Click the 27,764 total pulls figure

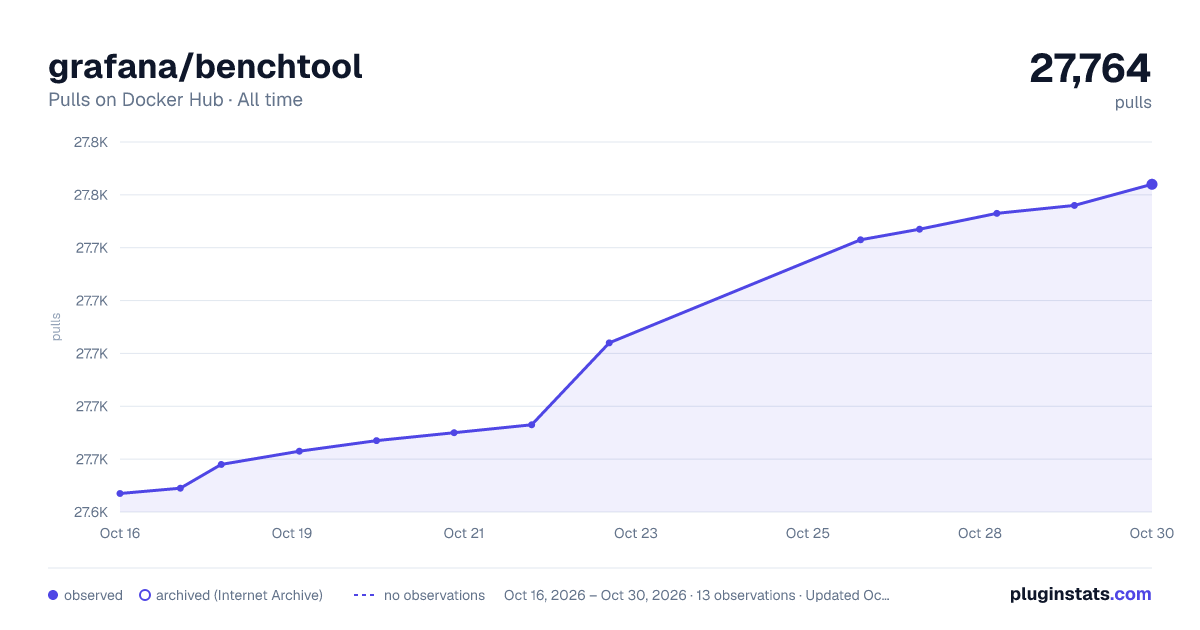coord(1090,68)
